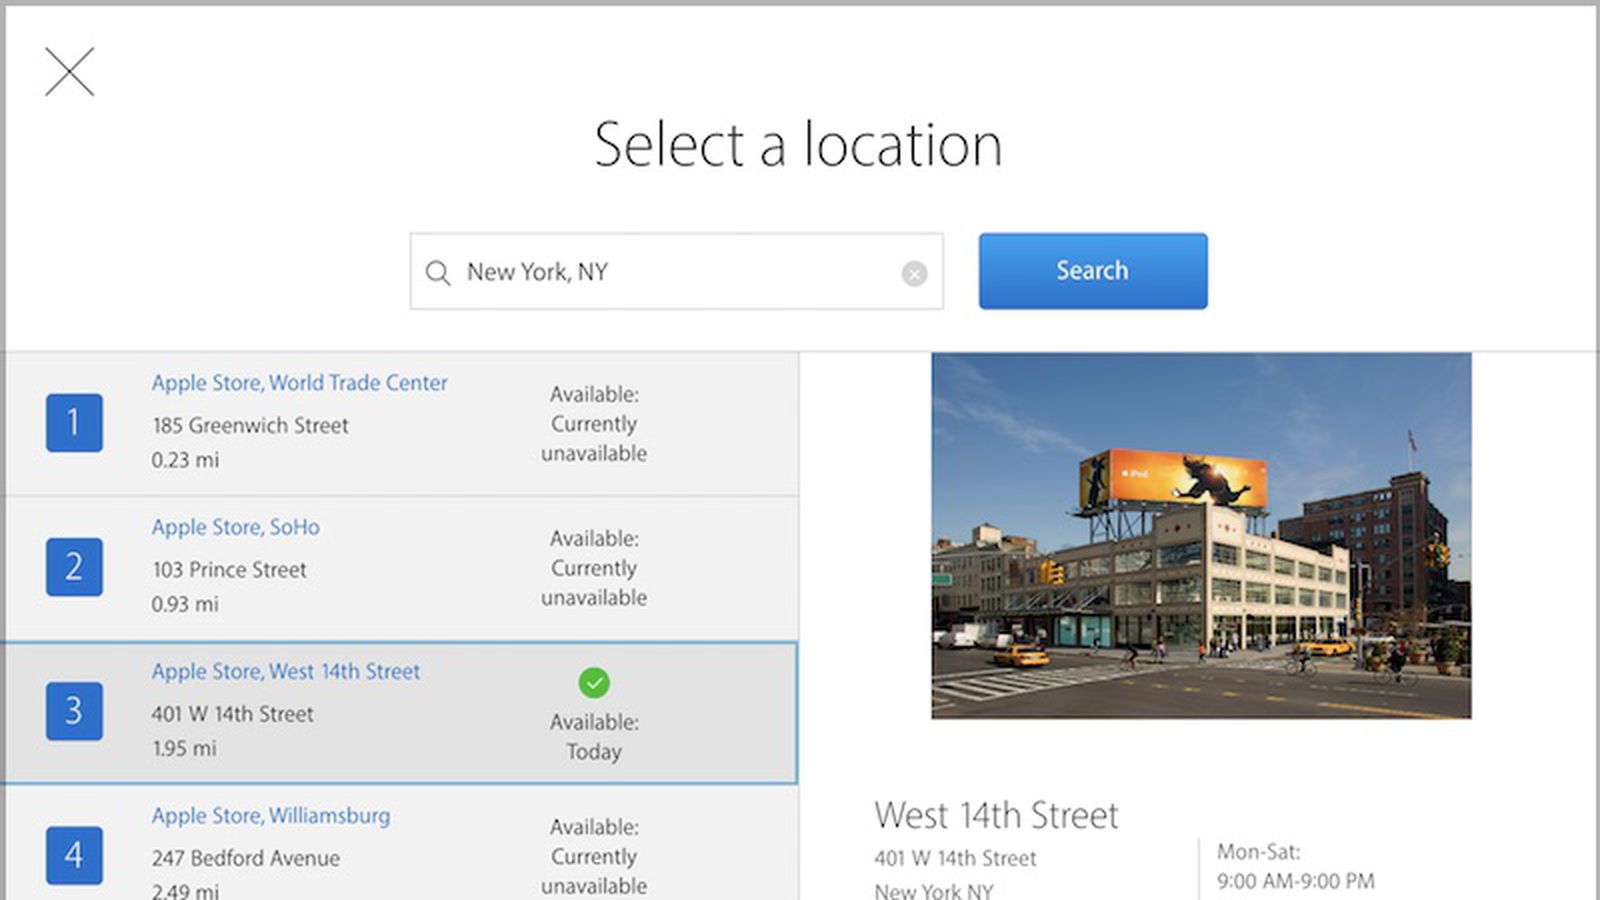Click the 247 Bedford Avenue address row
The width and height of the screenshot is (1600, 900).
(x=245, y=858)
